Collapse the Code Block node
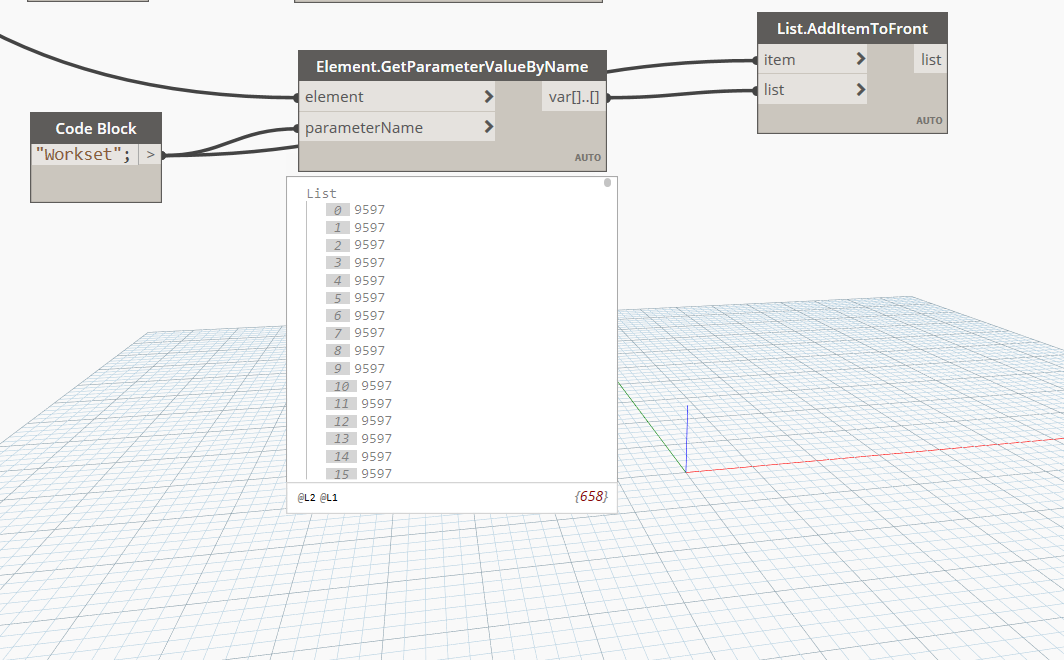The image size is (1064, 660). tap(96, 128)
